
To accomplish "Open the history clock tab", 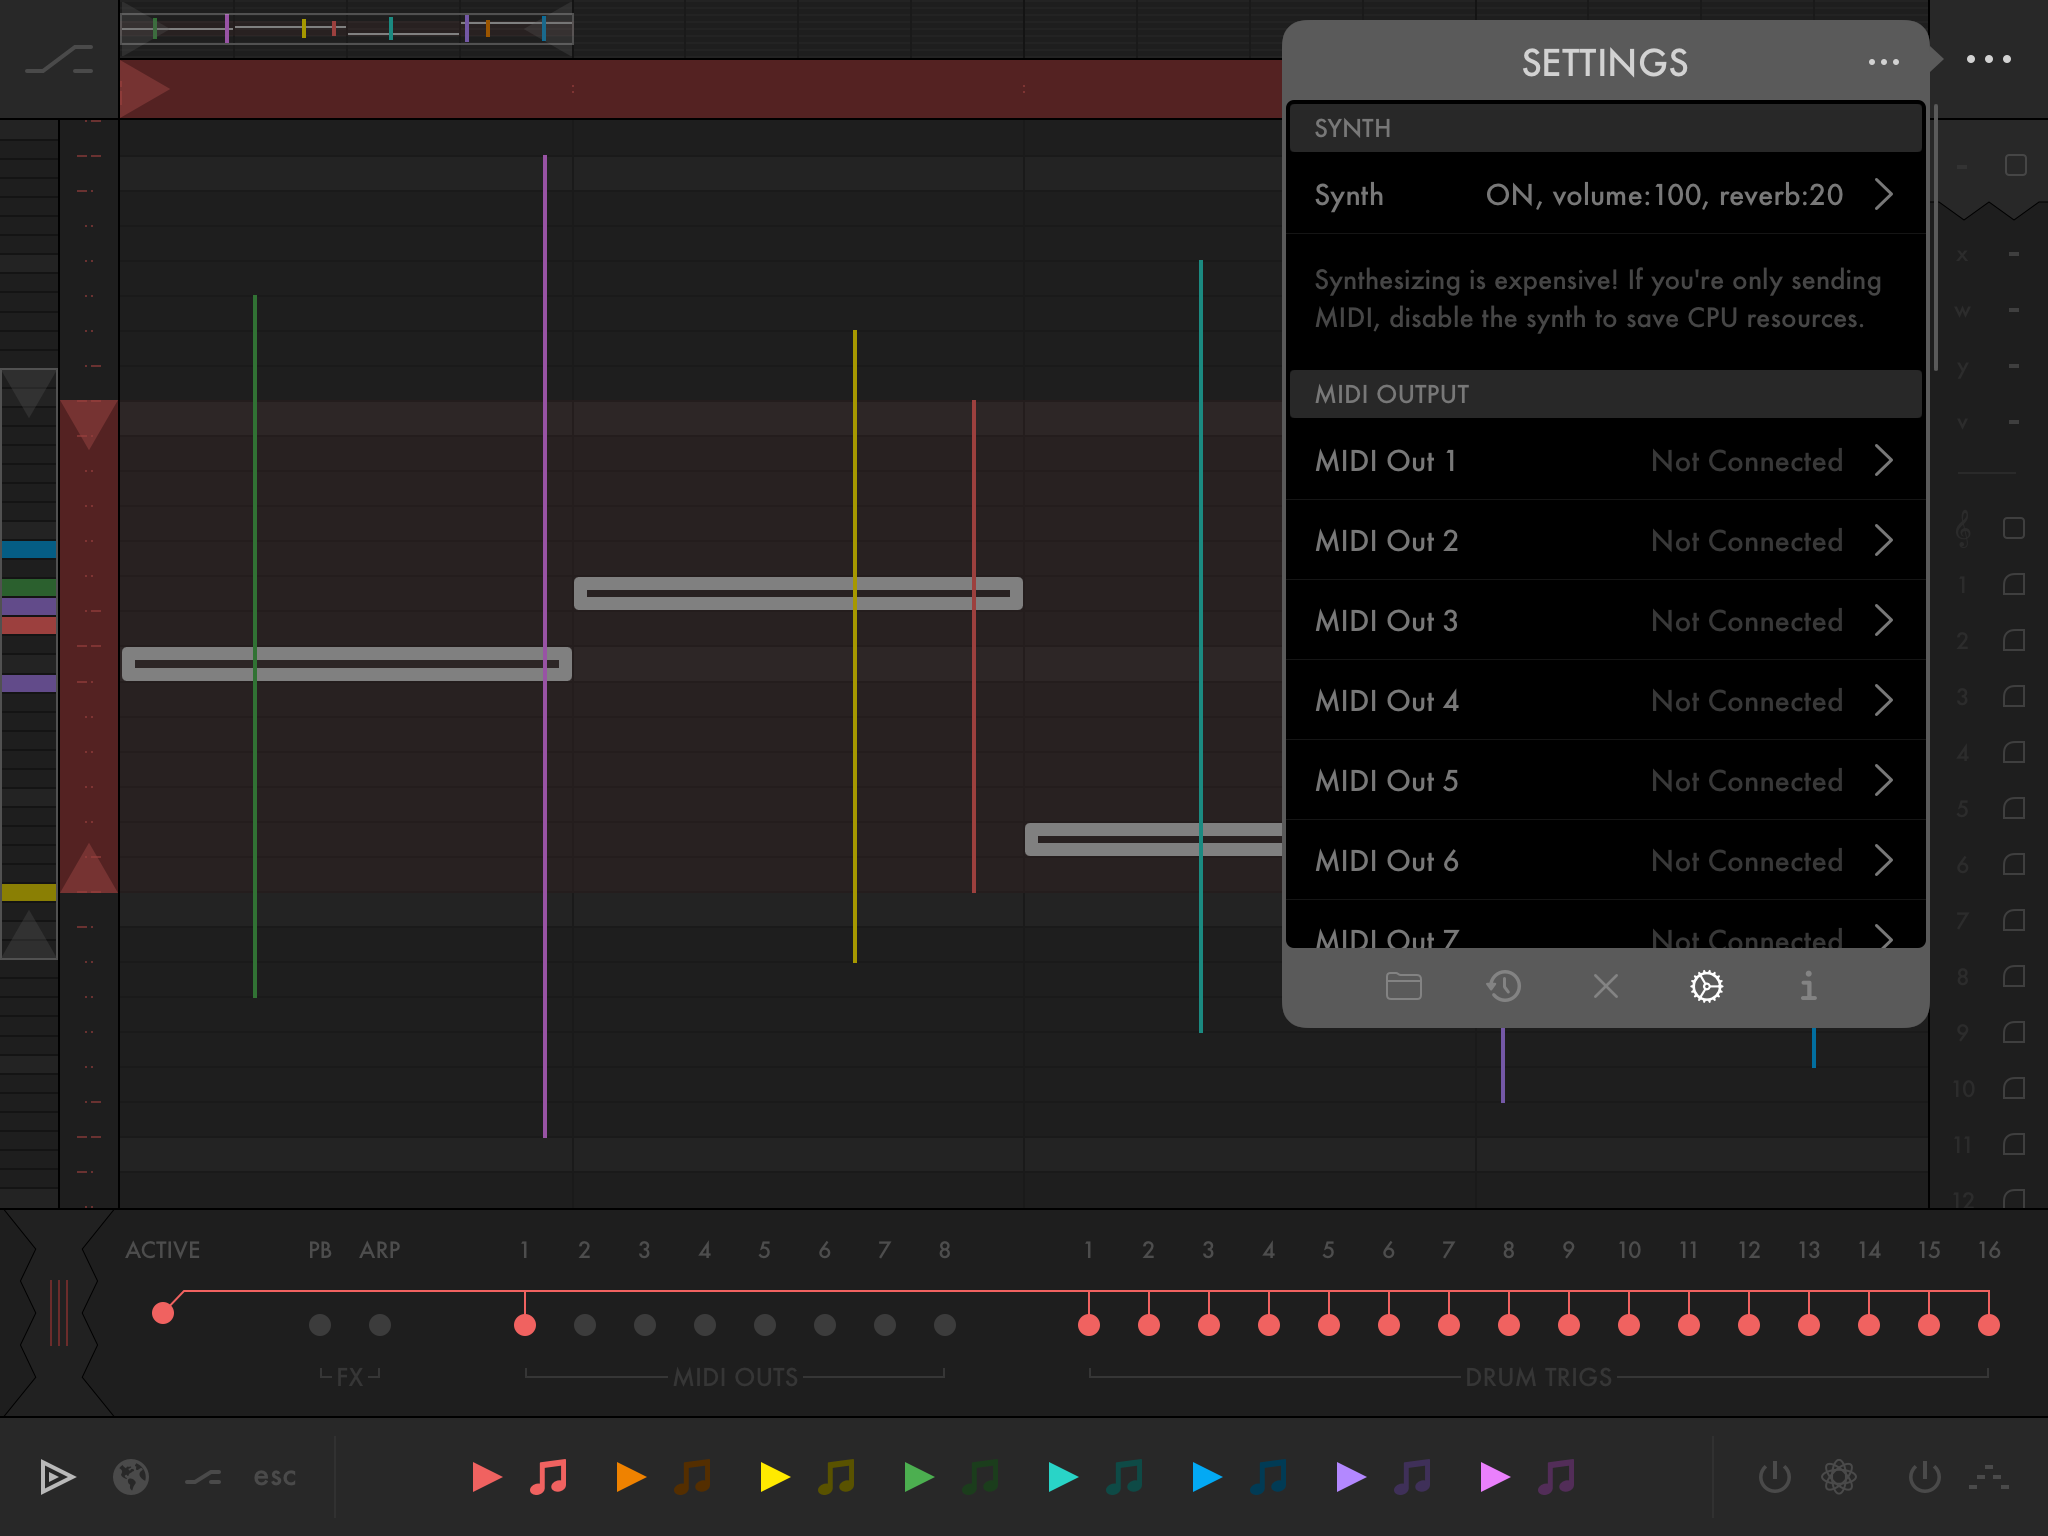I will pyautogui.click(x=1504, y=987).
